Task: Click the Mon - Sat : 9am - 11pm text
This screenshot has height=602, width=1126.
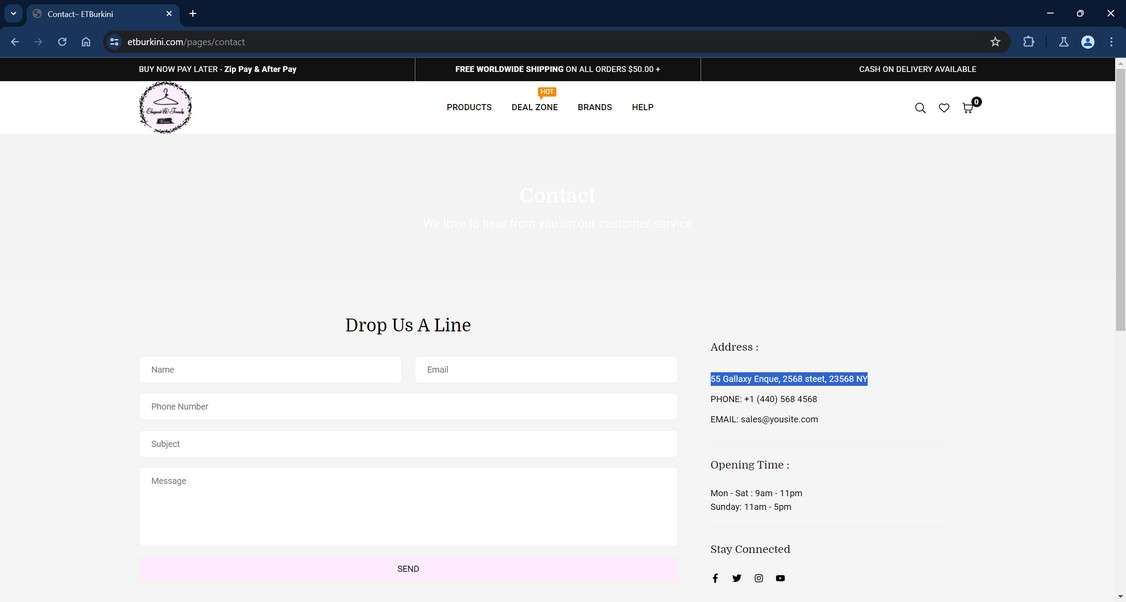Action: coord(756,494)
